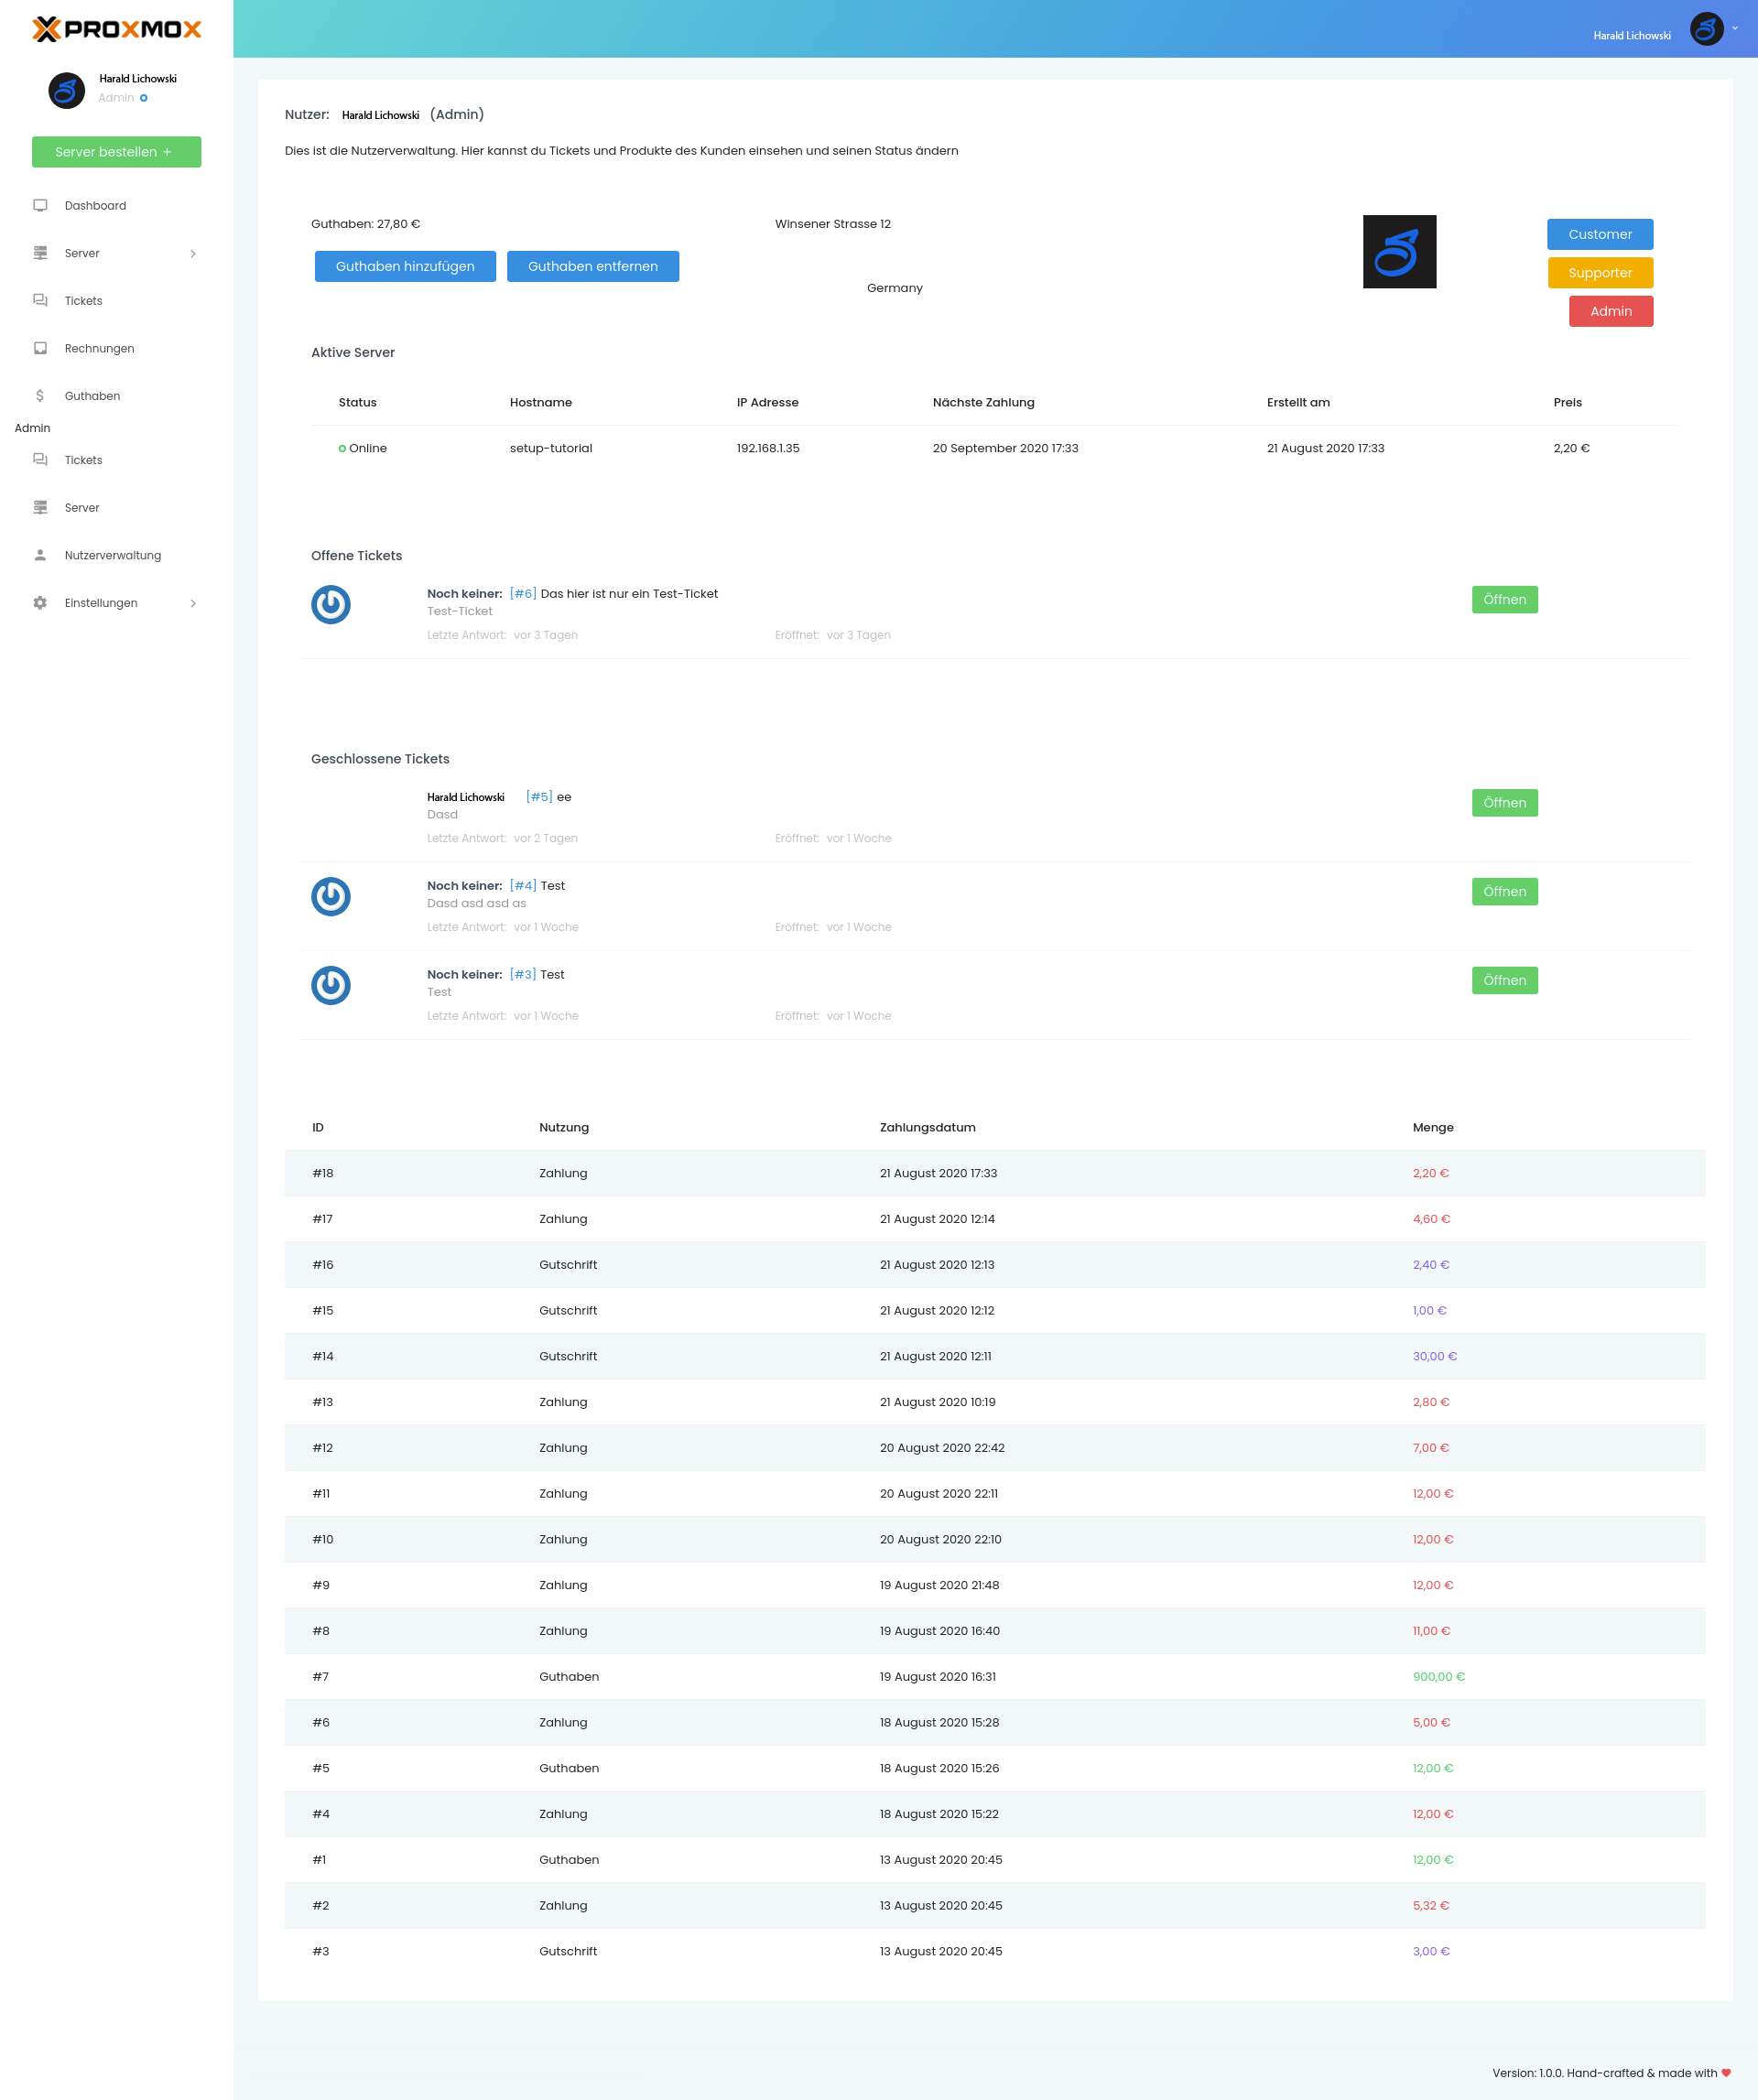Open Tickets in the Admin sidebar section
This screenshot has width=1758, height=2100.
[x=83, y=460]
